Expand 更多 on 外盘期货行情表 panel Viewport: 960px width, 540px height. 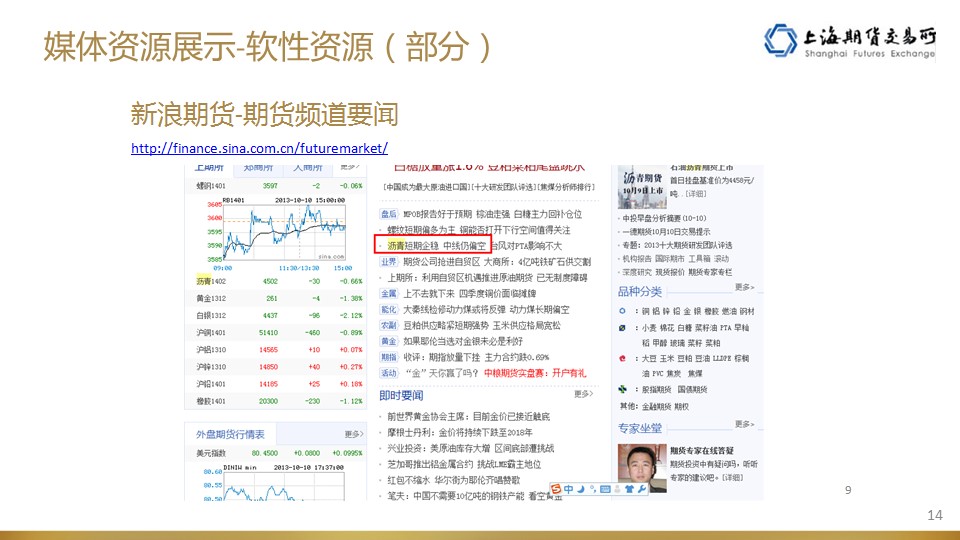[353, 434]
